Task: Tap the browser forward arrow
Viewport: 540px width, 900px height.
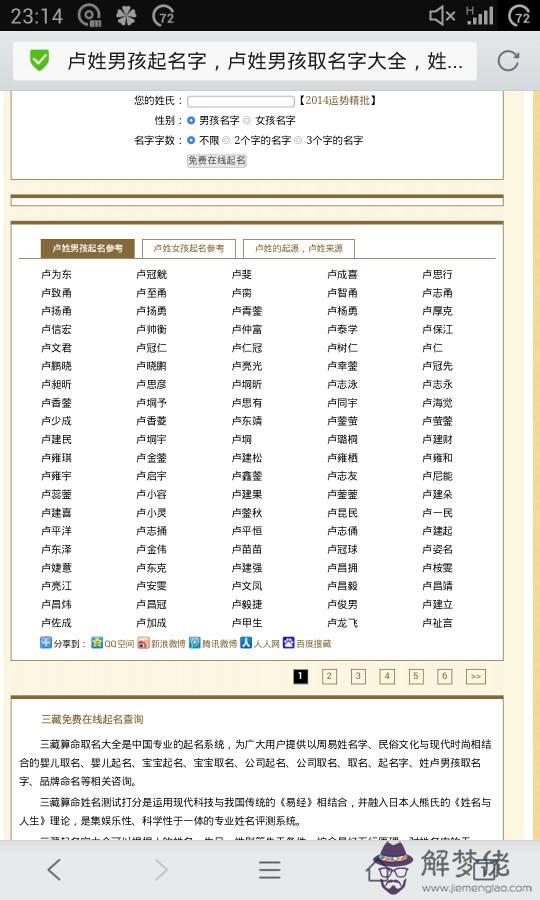Action: coord(161,870)
